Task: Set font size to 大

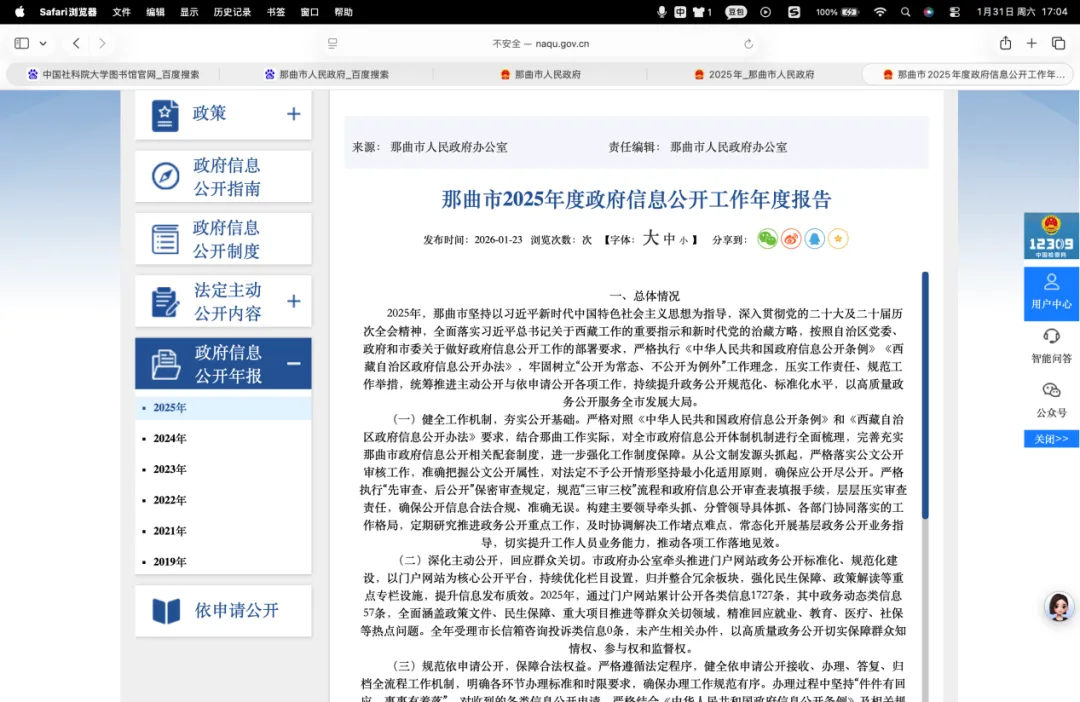Action: tap(650, 238)
